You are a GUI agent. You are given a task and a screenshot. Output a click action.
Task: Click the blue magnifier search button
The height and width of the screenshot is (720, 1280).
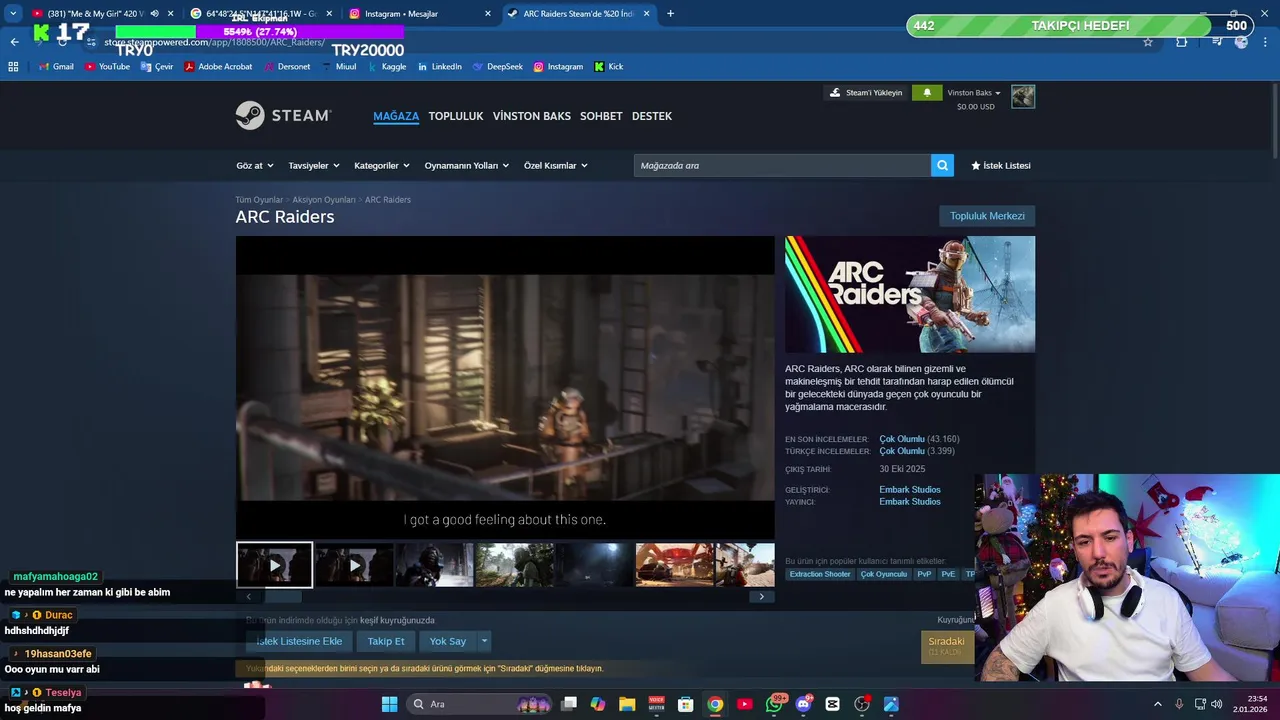[x=942, y=166]
